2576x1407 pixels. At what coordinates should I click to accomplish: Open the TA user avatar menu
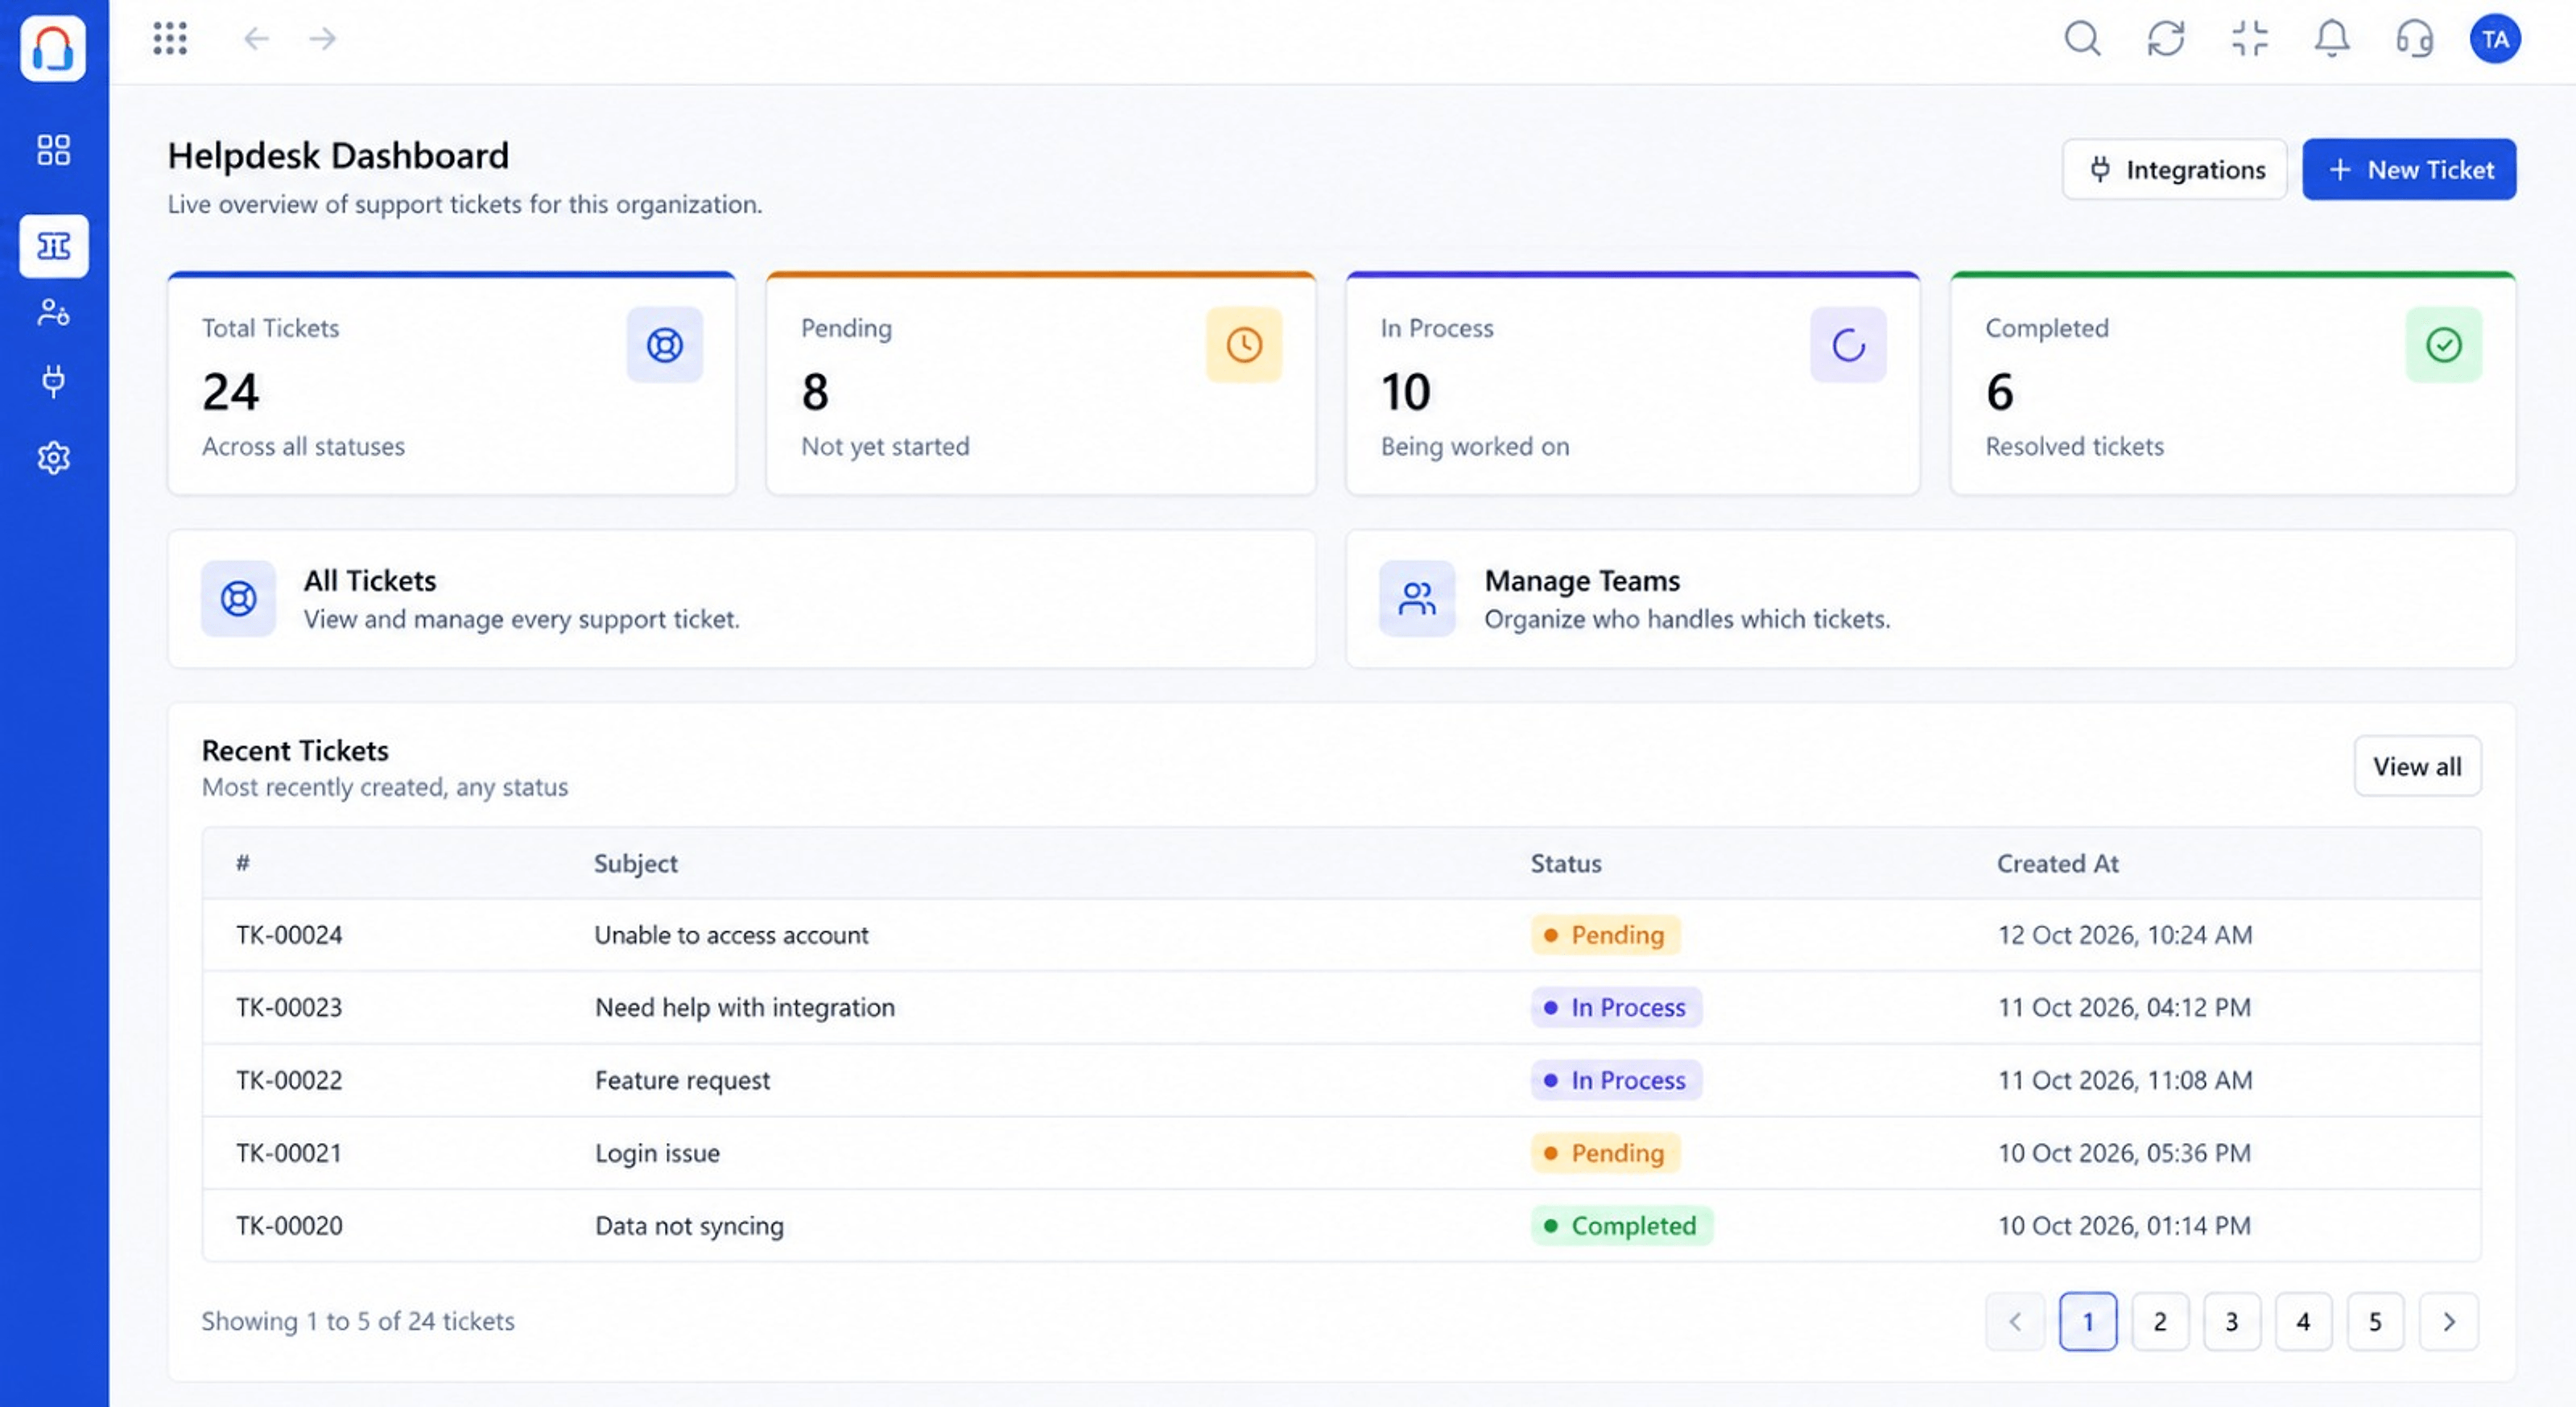pyautogui.click(x=2495, y=39)
